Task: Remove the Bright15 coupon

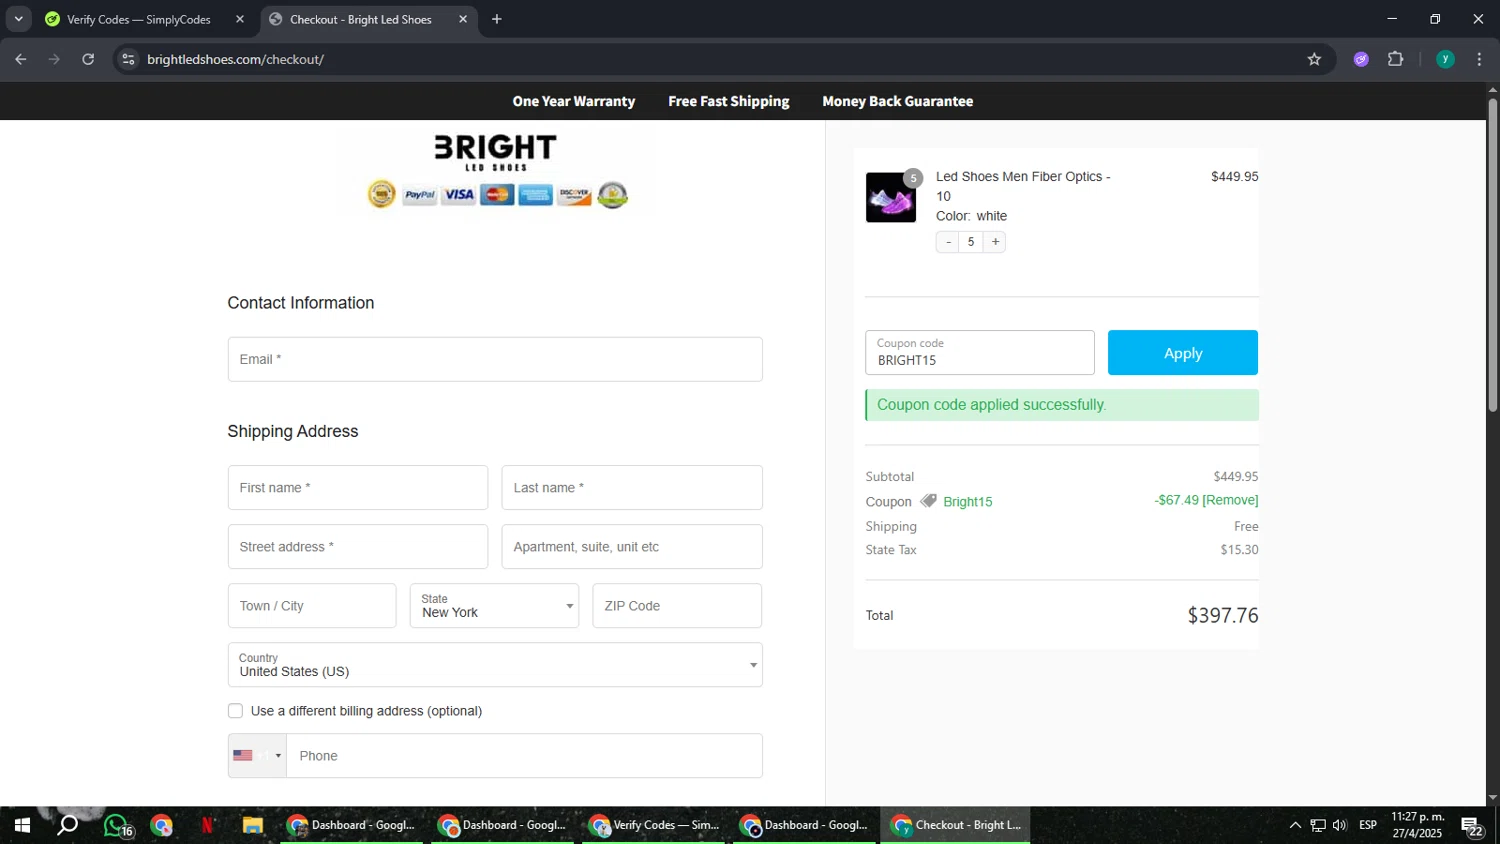Action: (x=1230, y=500)
